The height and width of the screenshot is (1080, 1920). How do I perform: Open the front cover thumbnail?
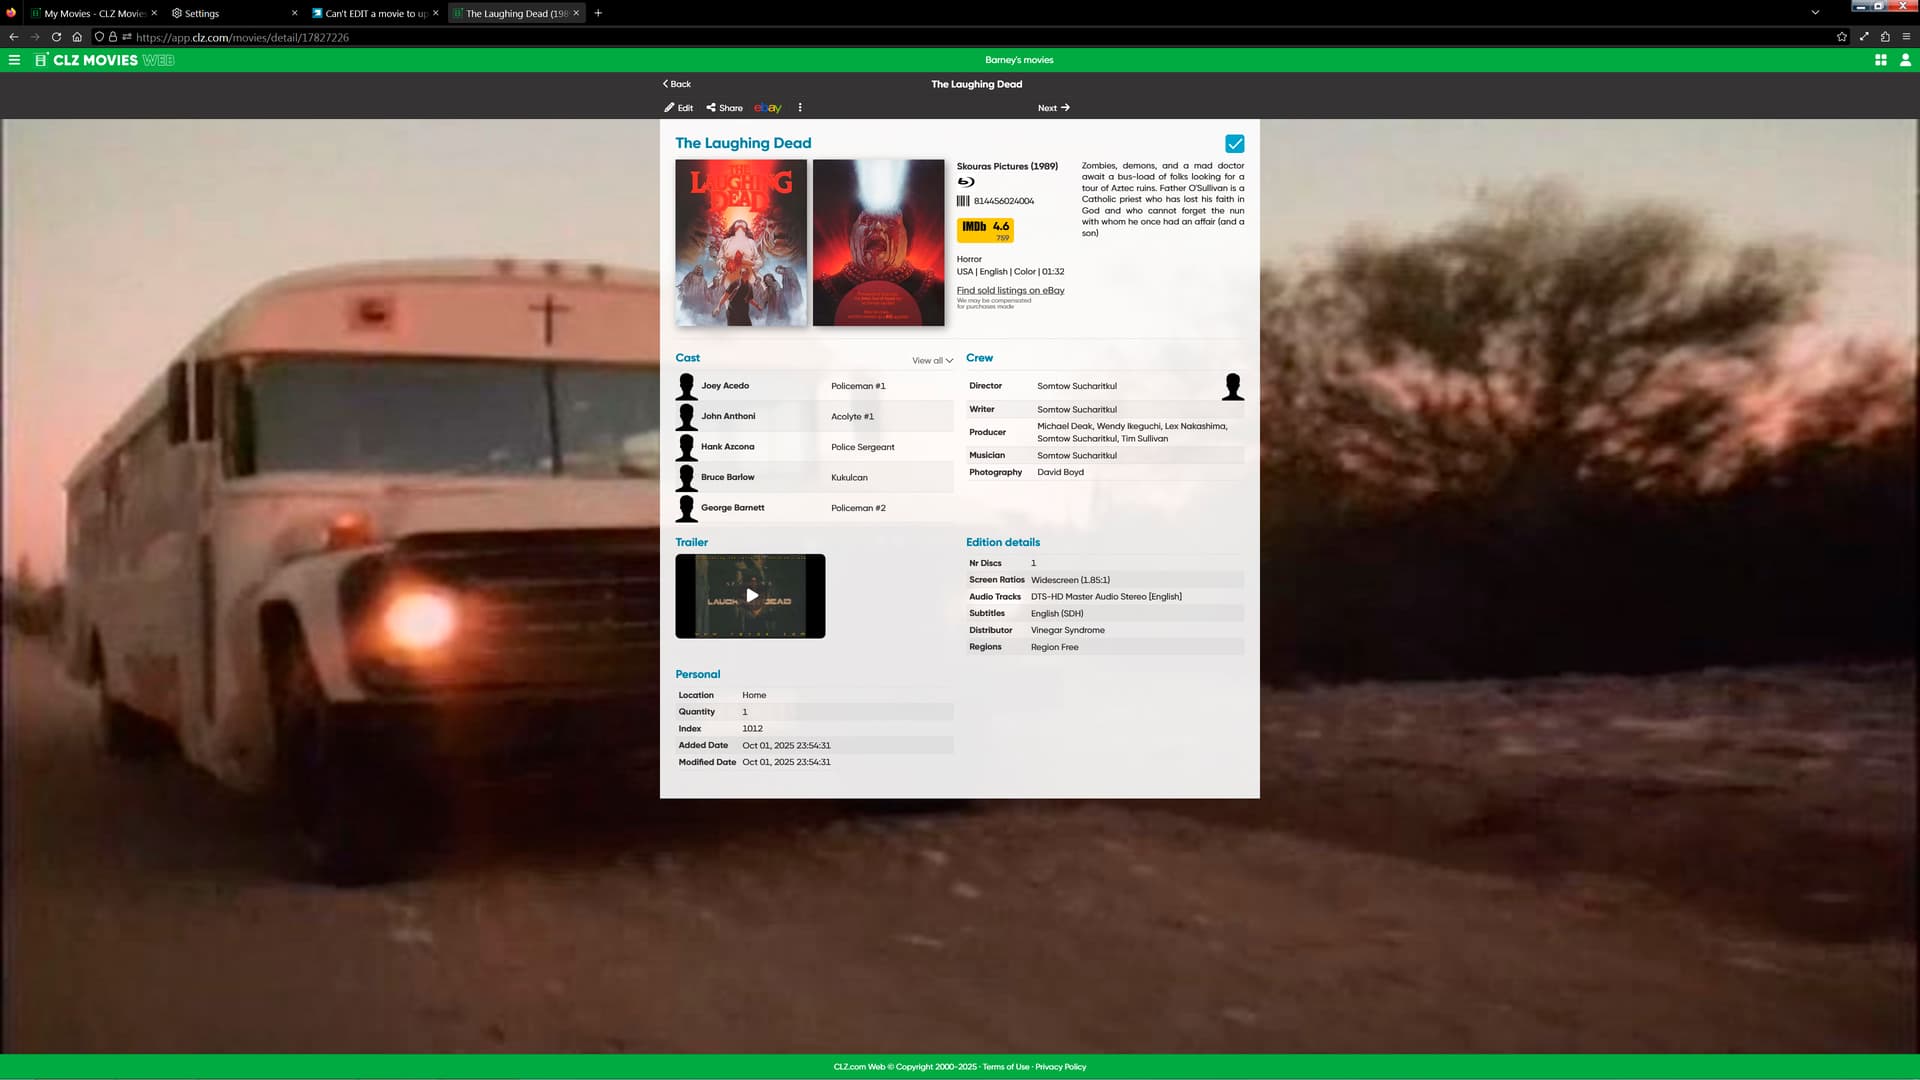point(741,243)
